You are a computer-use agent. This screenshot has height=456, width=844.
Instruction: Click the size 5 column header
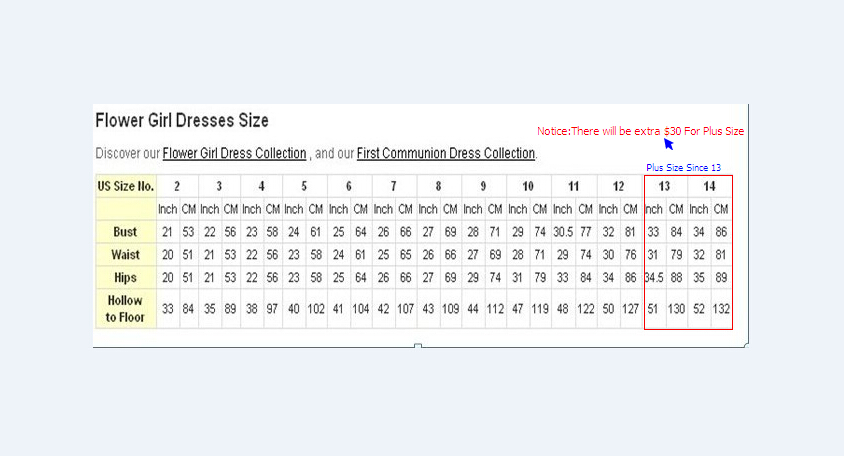(x=304, y=186)
